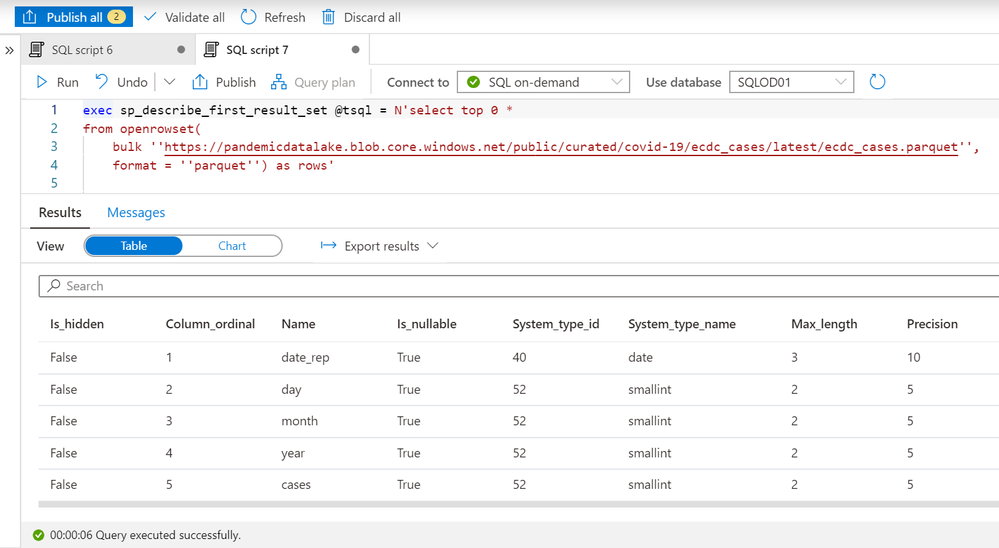Switch to the Messages tab
This screenshot has height=548, width=999.
click(x=136, y=212)
